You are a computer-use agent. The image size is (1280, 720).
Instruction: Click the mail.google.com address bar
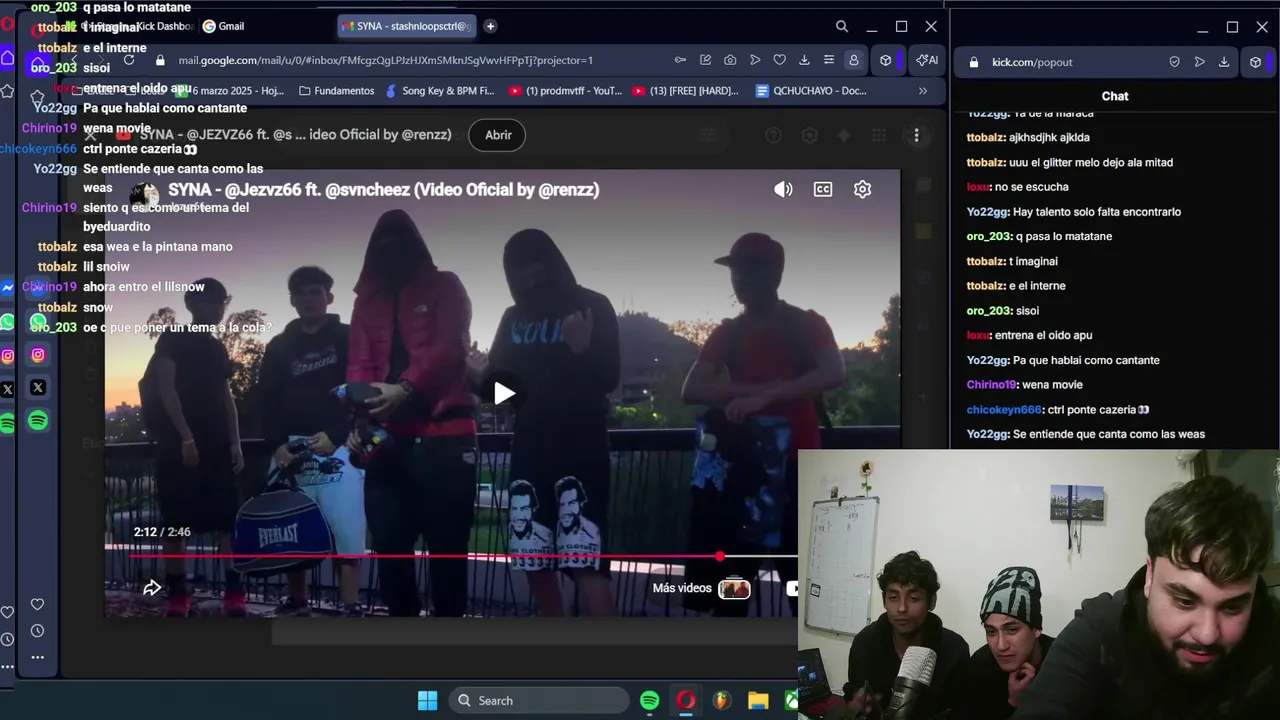385,60
